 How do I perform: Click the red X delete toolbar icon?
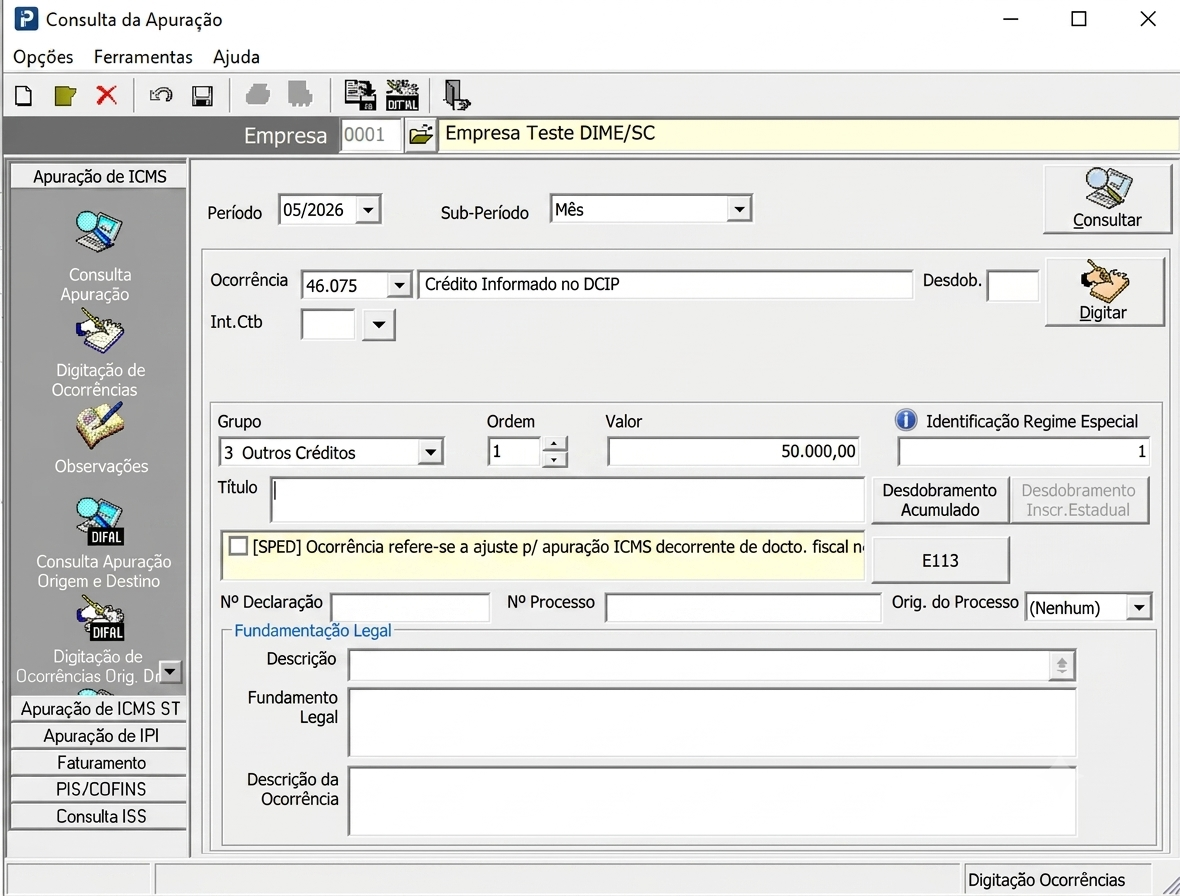point(106,95)
